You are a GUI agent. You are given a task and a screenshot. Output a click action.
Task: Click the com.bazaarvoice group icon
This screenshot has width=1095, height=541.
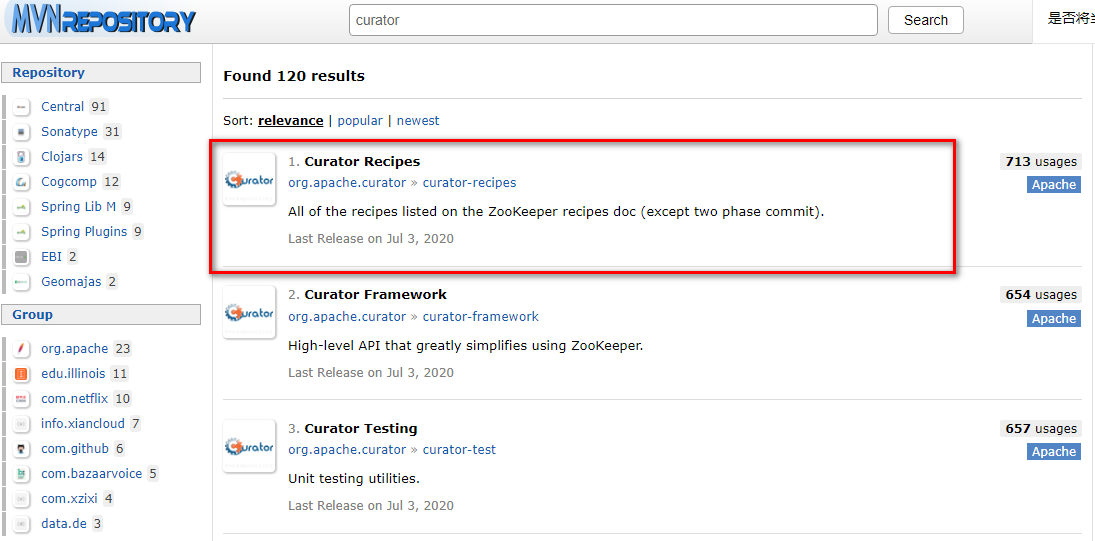22,474
